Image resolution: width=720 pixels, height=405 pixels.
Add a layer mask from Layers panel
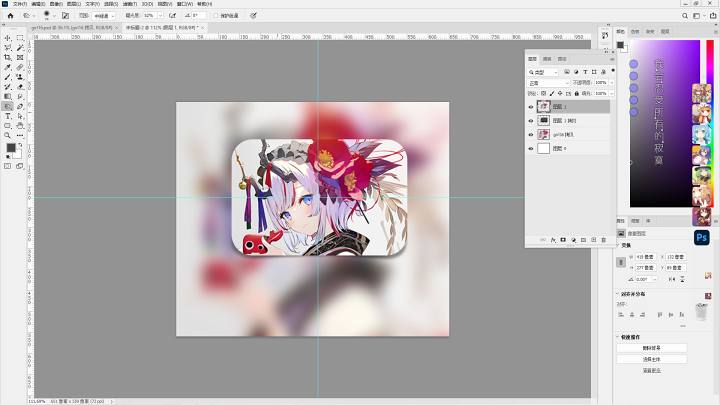563,240
